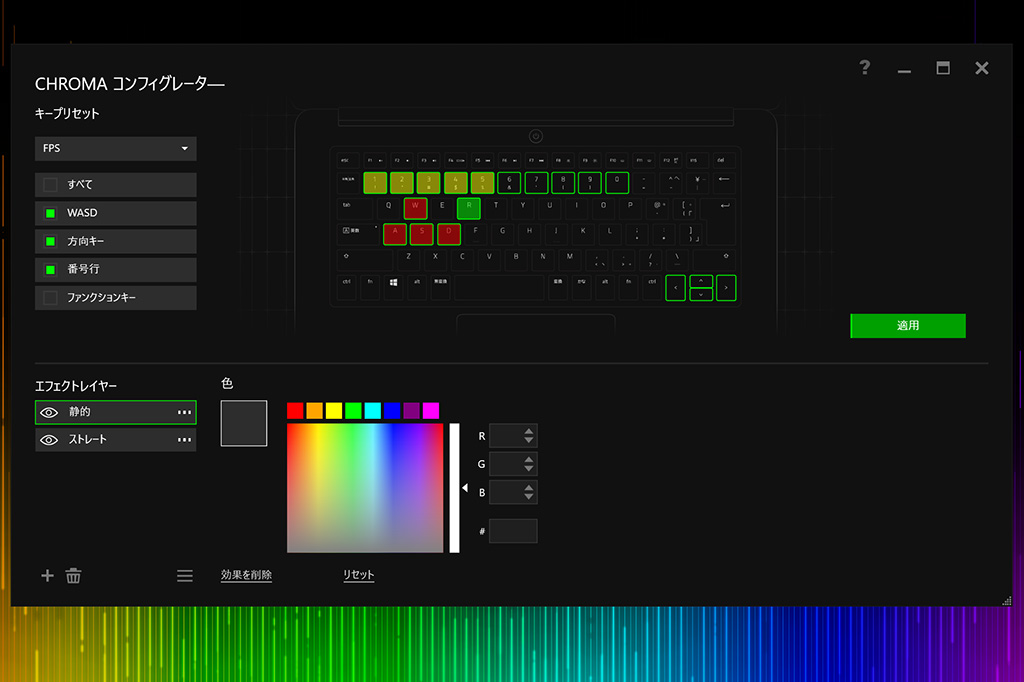The width and height of the screenshot is (1024, 682).
Task: Select the power button on laptop preview
Action: point(536,136)
